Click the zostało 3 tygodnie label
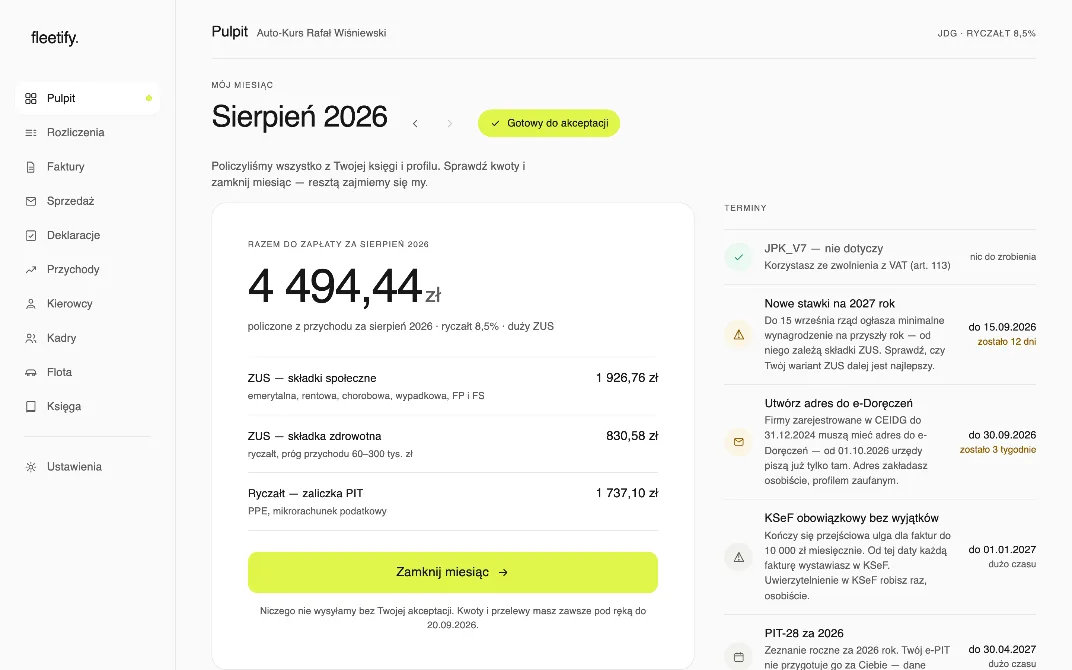The image size is (1072, 670). click(x=997, y=450)
